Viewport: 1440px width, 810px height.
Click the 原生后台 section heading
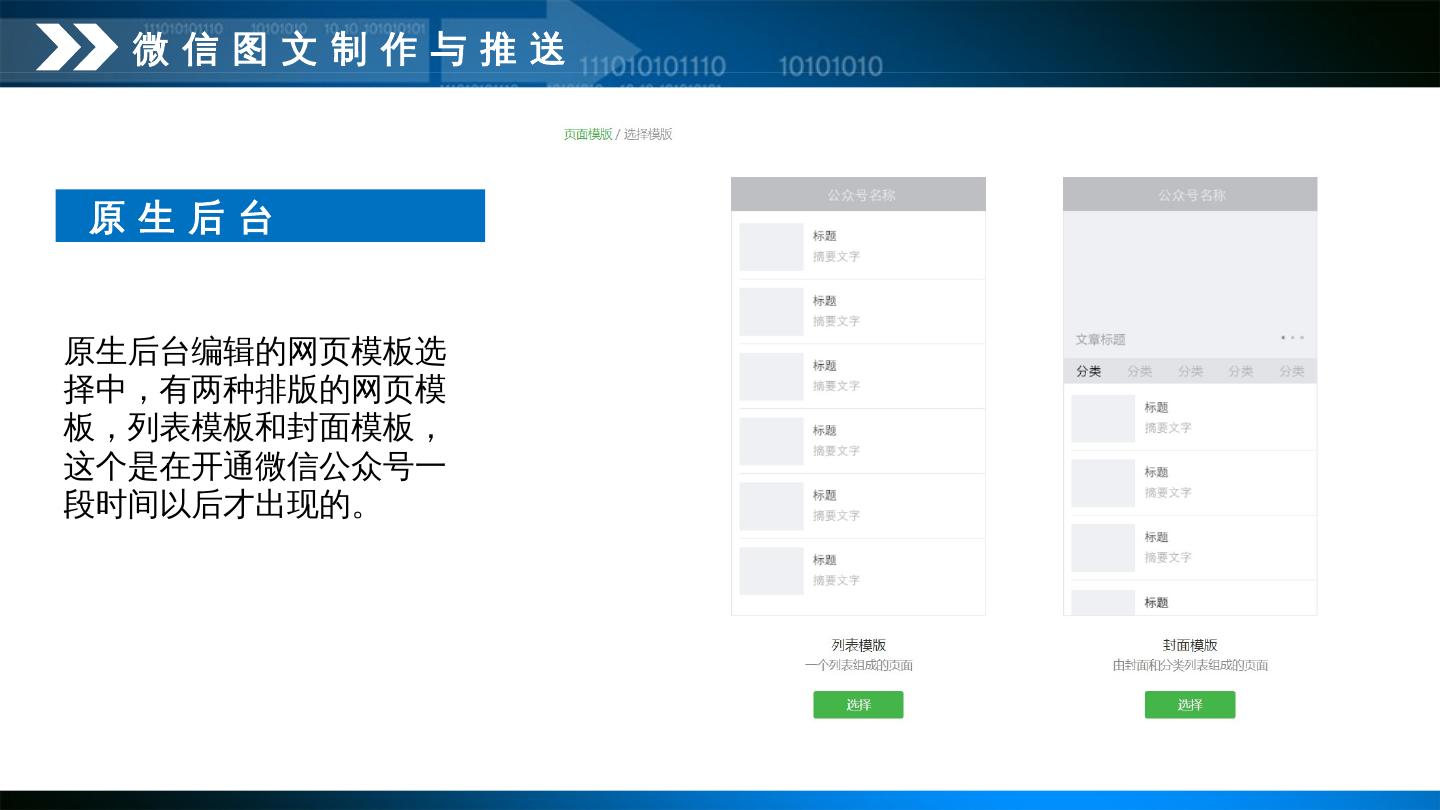tap(270, 216)
